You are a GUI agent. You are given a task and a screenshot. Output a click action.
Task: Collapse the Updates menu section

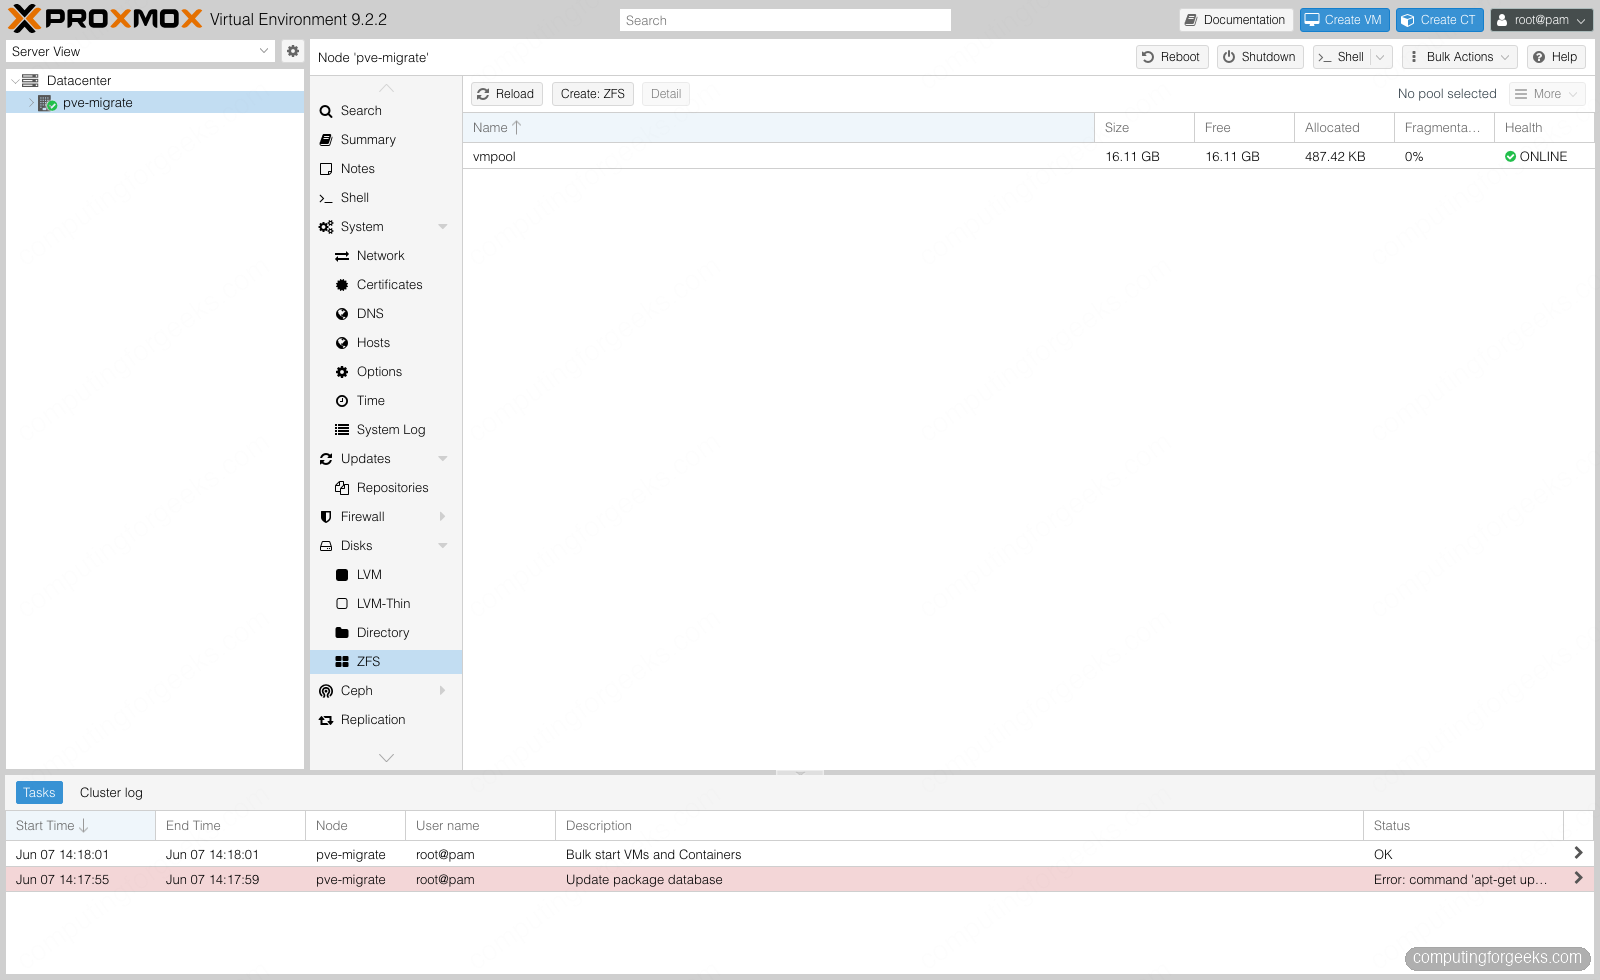[x=443, y=459]
